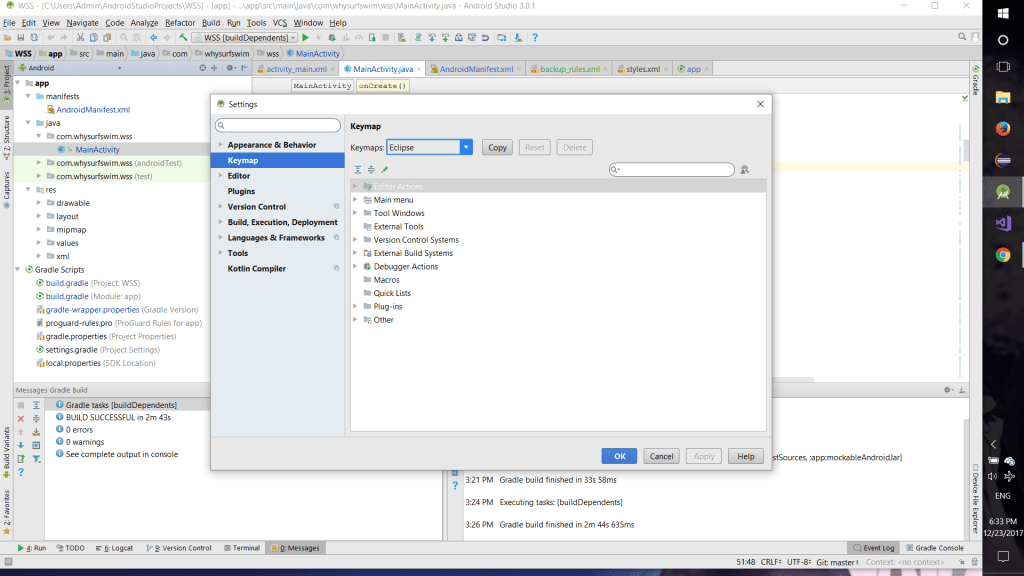Screen dimensions: 1024x576
Task: Expand the Debugger Actions tree node
Action: (x=355, y=267)
